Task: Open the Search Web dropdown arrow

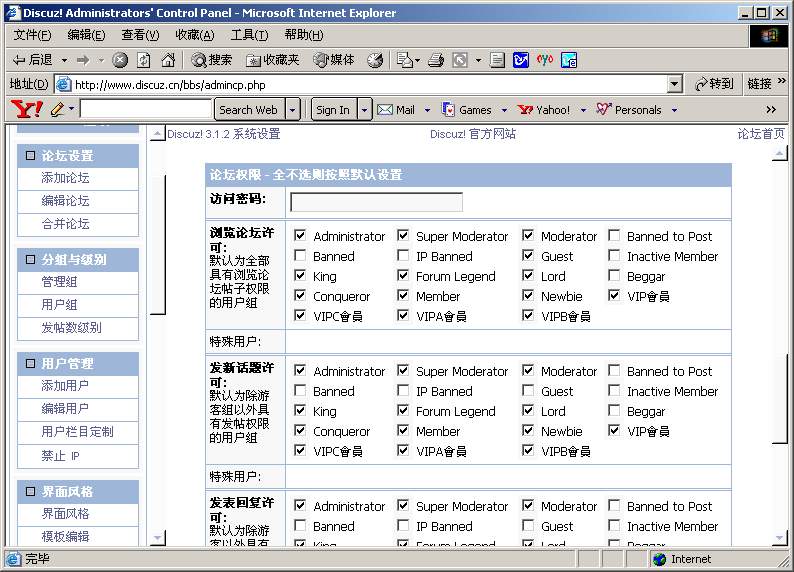Action: tap(293, 110)
